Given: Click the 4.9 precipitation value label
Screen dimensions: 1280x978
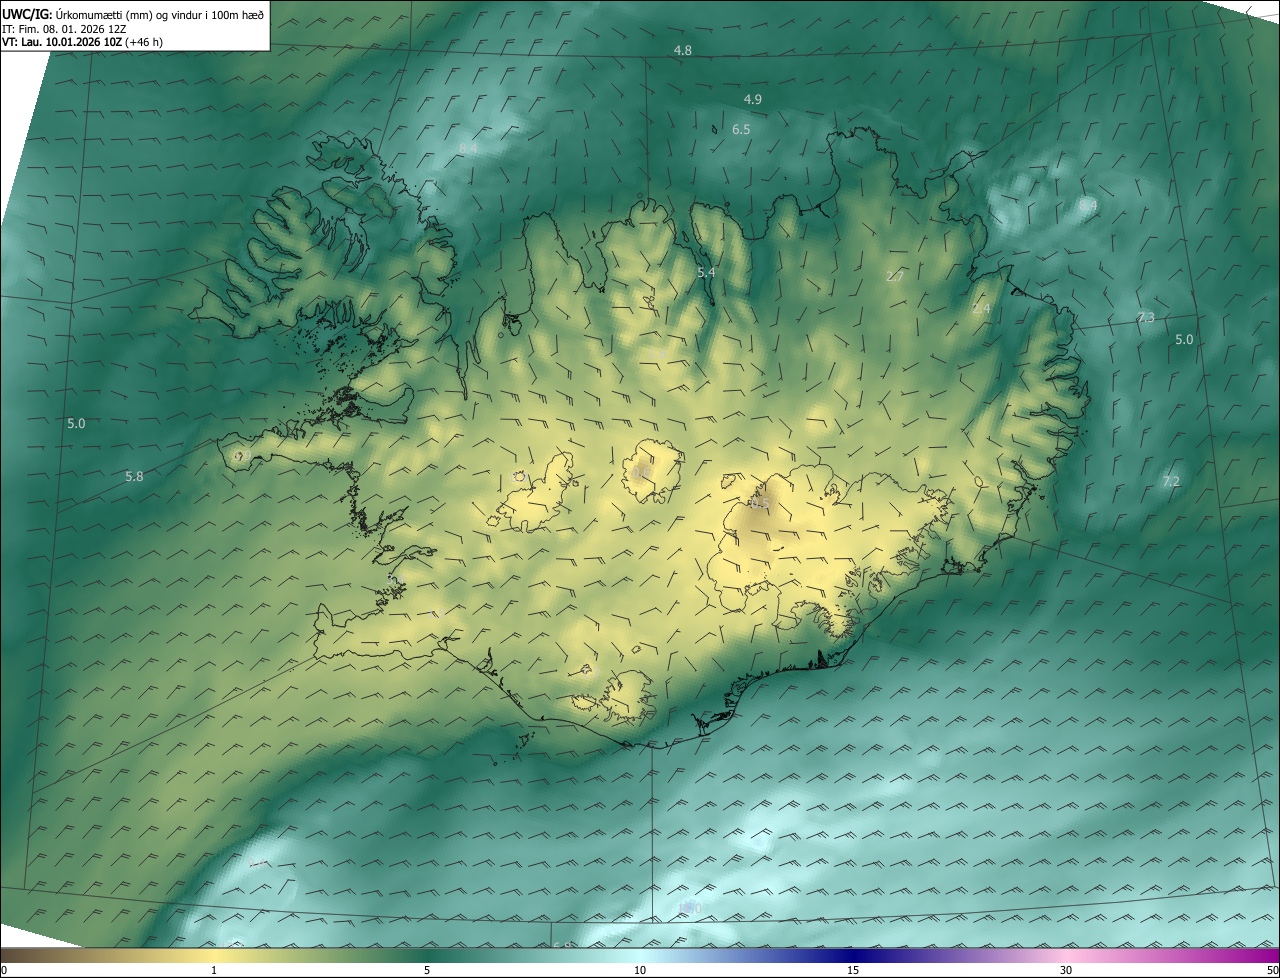Looking at the screenshot, I should [x=753, y=99].
